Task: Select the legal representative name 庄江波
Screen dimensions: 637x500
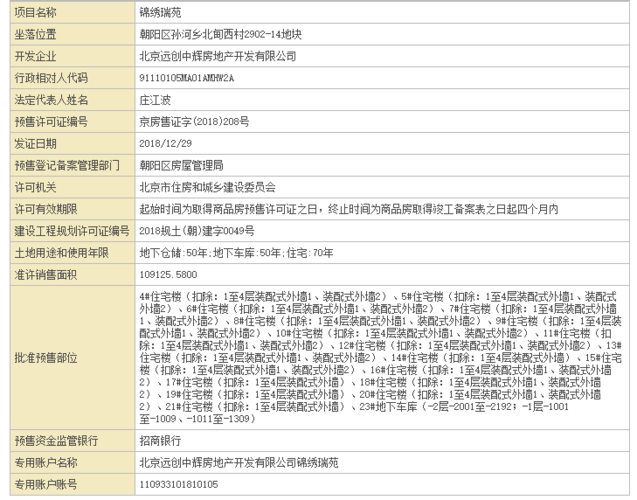Action: click(157, 99)
